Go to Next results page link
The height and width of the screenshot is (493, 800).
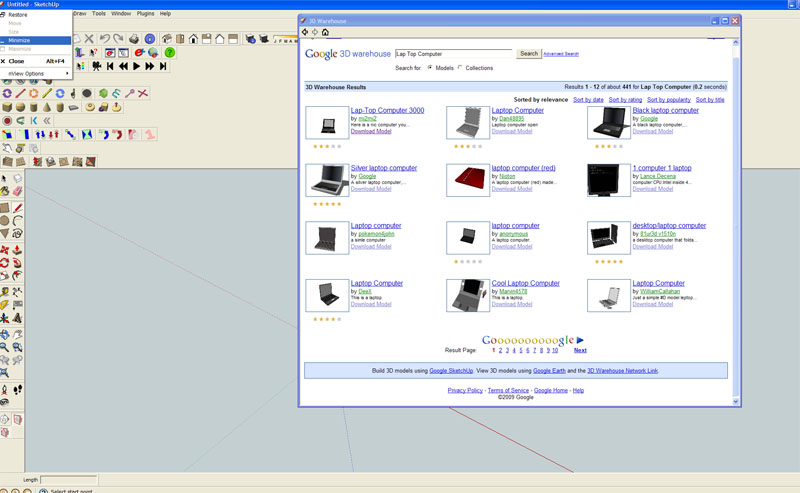tap(580, 350)
